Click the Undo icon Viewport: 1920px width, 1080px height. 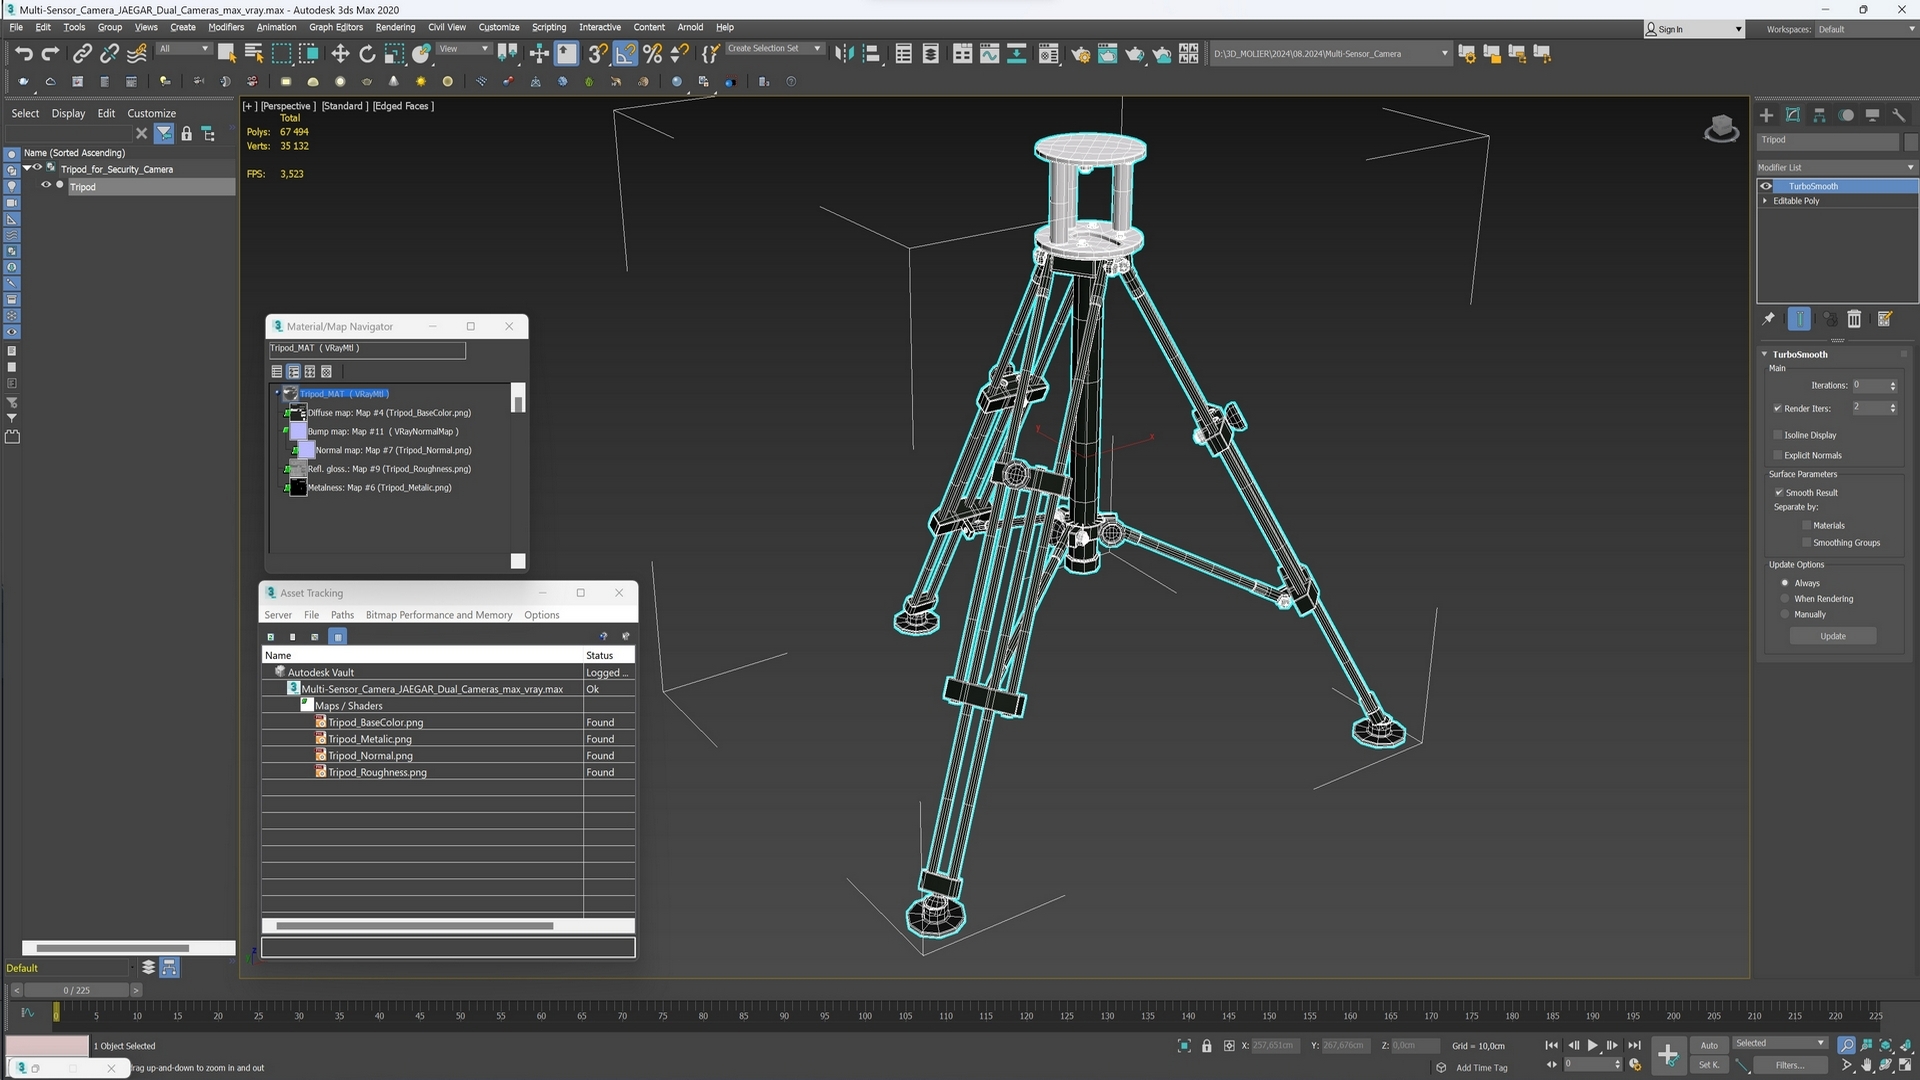point(23,54)
